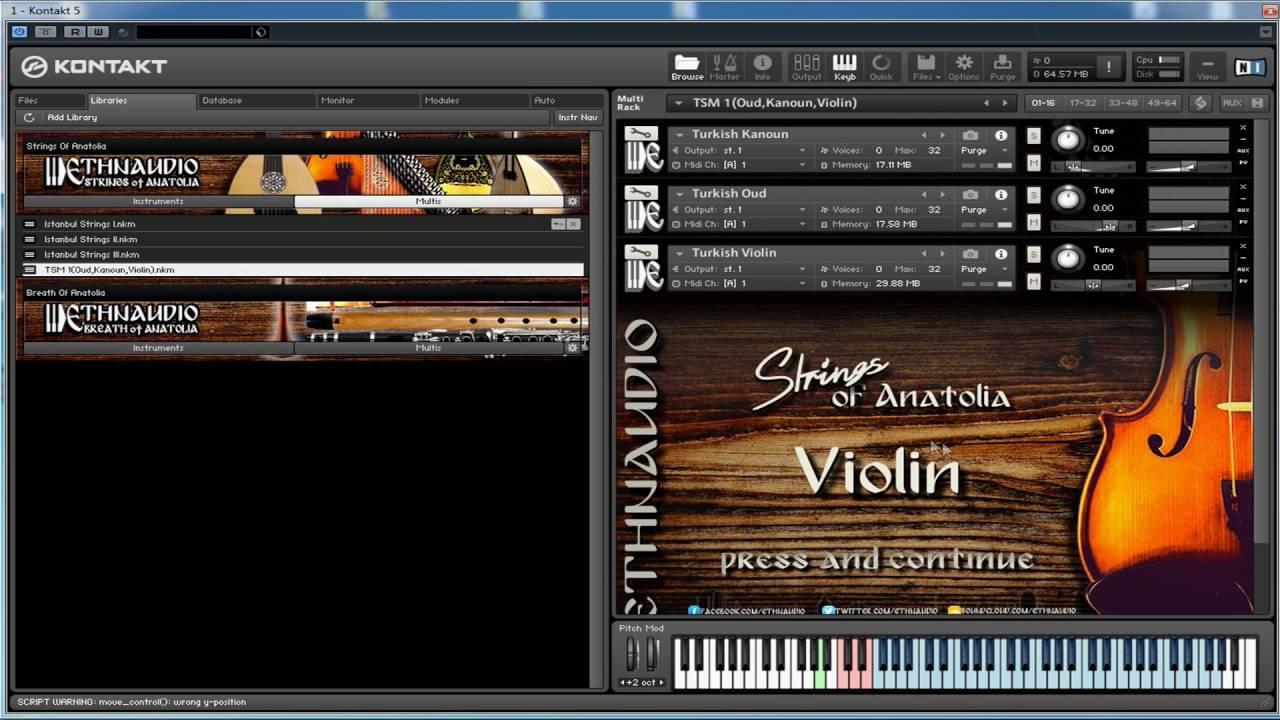Screen dimensions: 1280x720
Task: Open the View size menu
Action: (x=1207, y=67)
